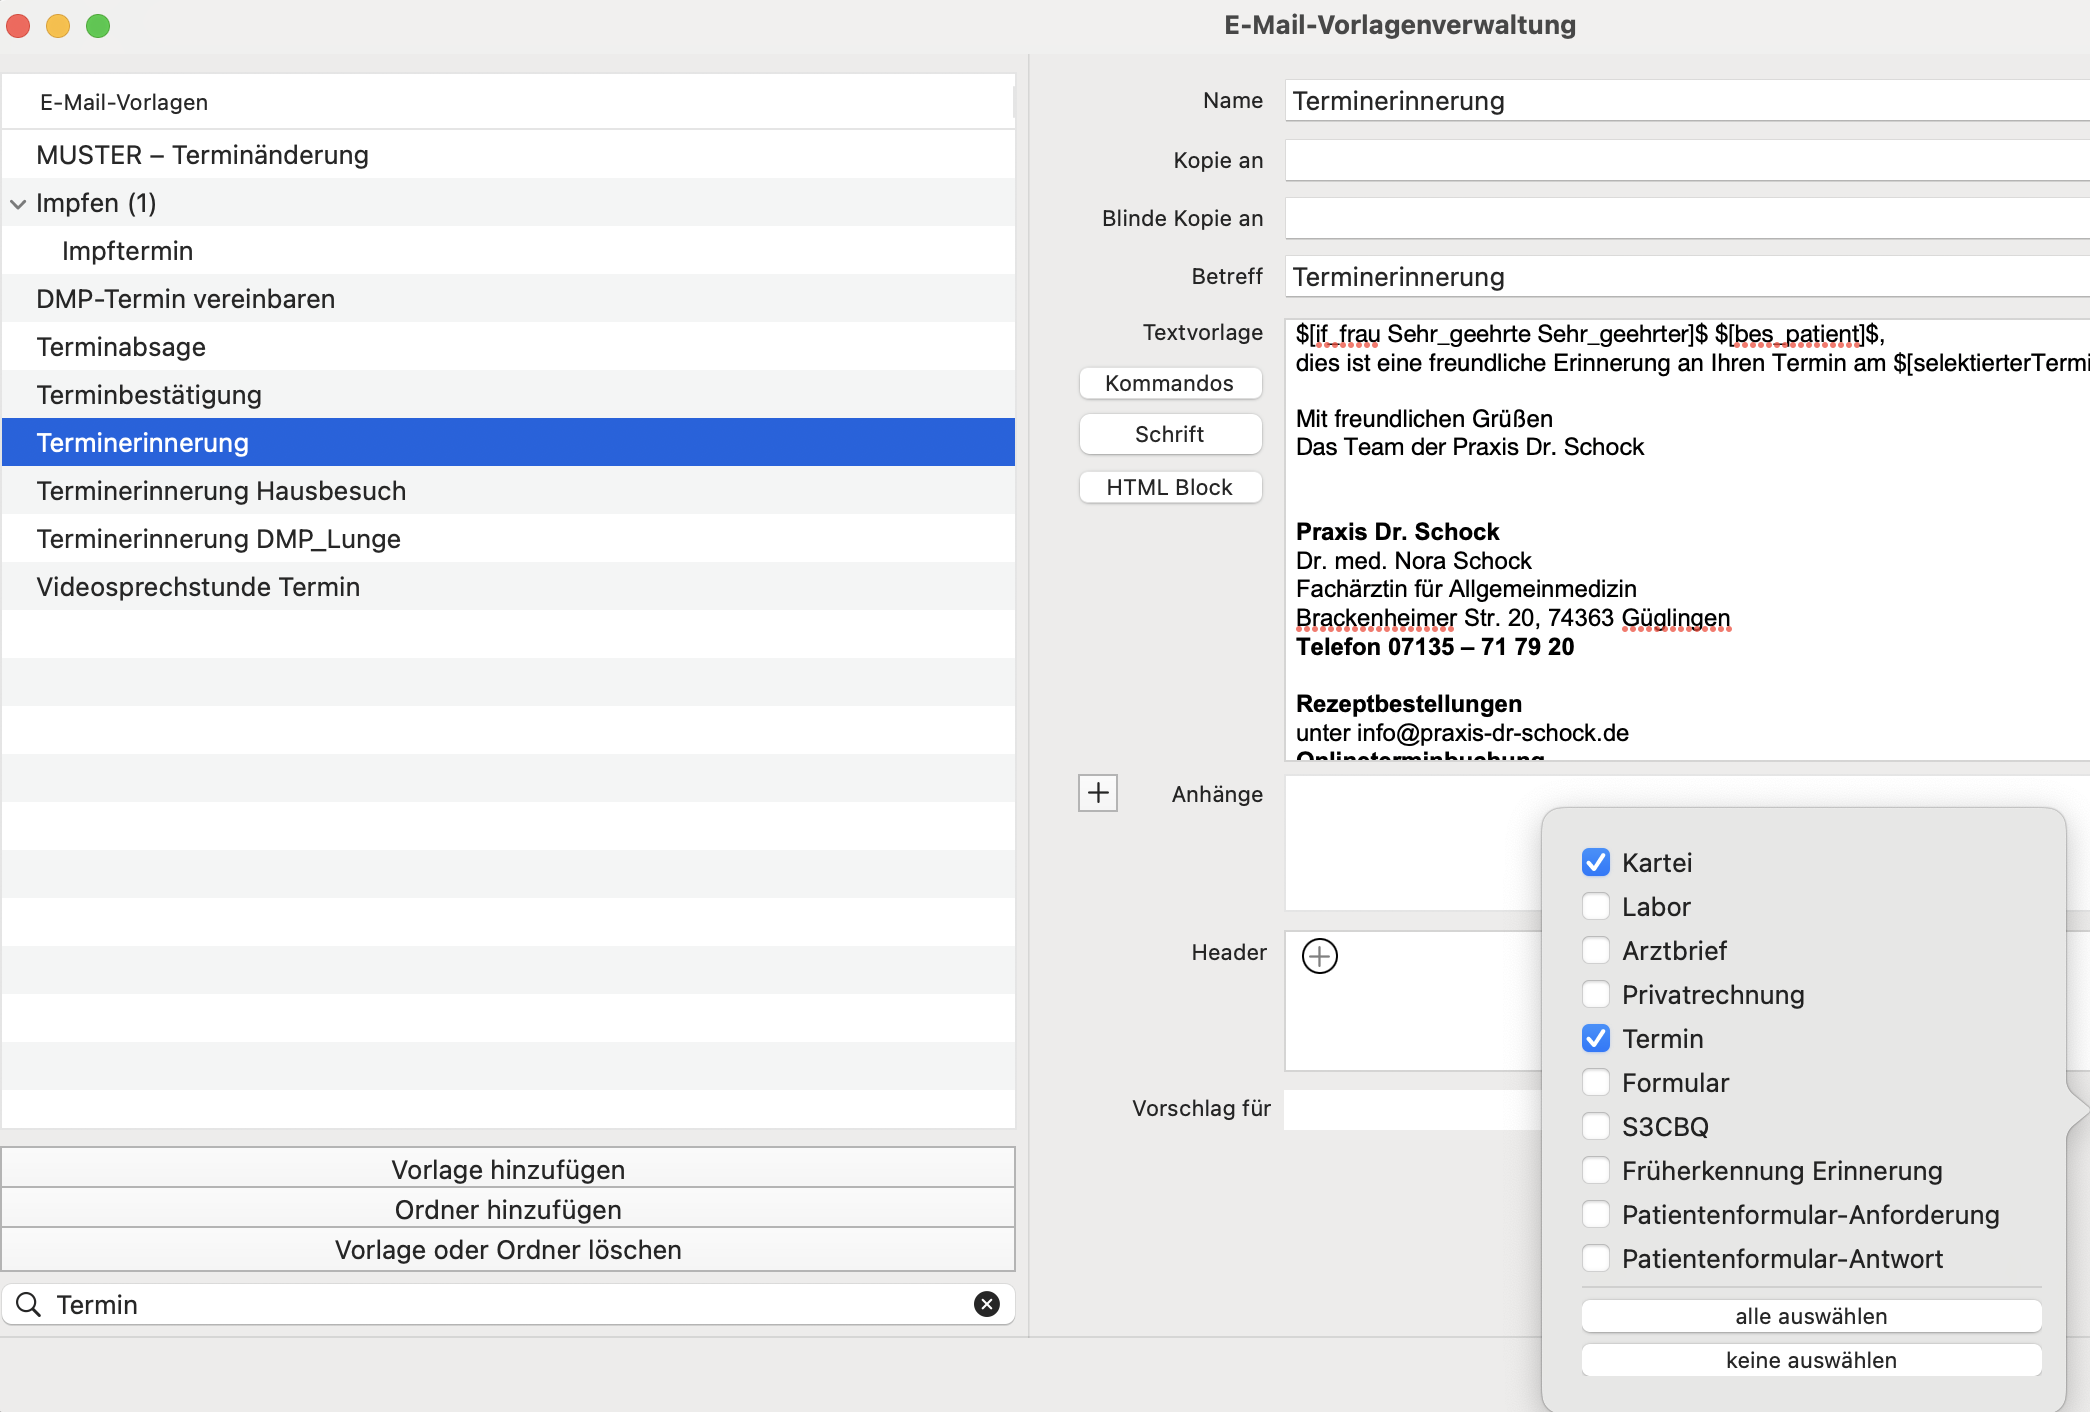This screenshot has width=2090, height=1412.
Task: Check the Früherkennung Erinnerung option
Action: pos(1596,1170)
